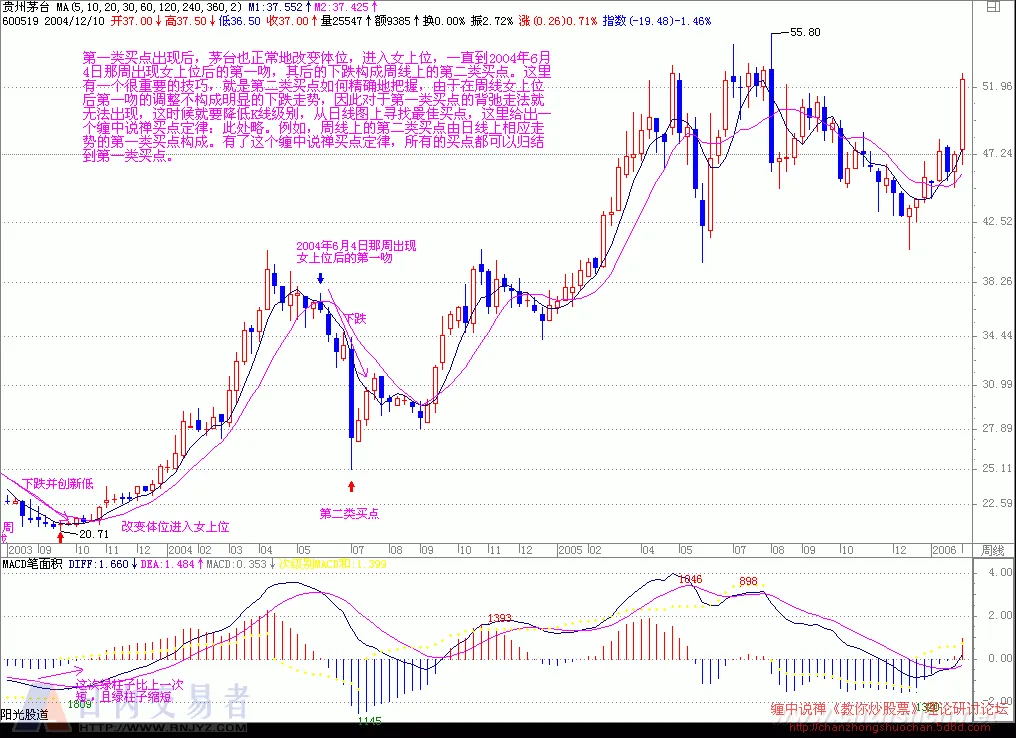The image size is (1016, 738).
Task: Click 22.59 on the price axis
Action: 997,503
